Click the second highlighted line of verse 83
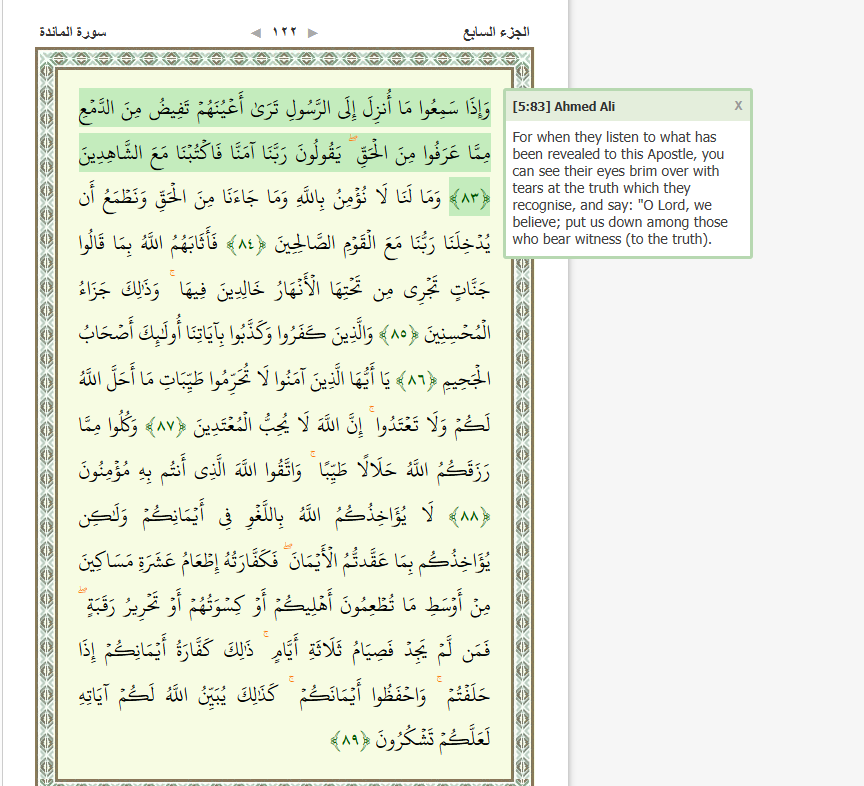This screenshot has height=786, width=864. [285, 153]
